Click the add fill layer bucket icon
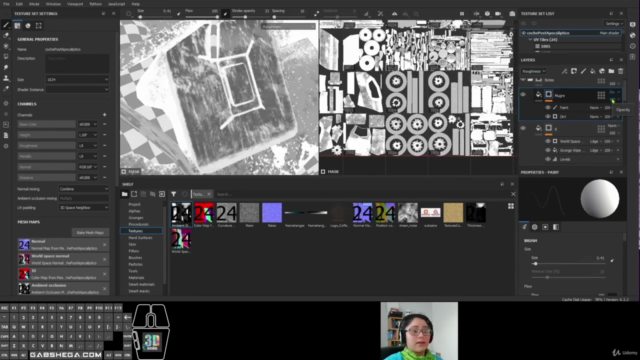This screenshot has height=360, width=640. pyautogui.click(x=593, y=71)
